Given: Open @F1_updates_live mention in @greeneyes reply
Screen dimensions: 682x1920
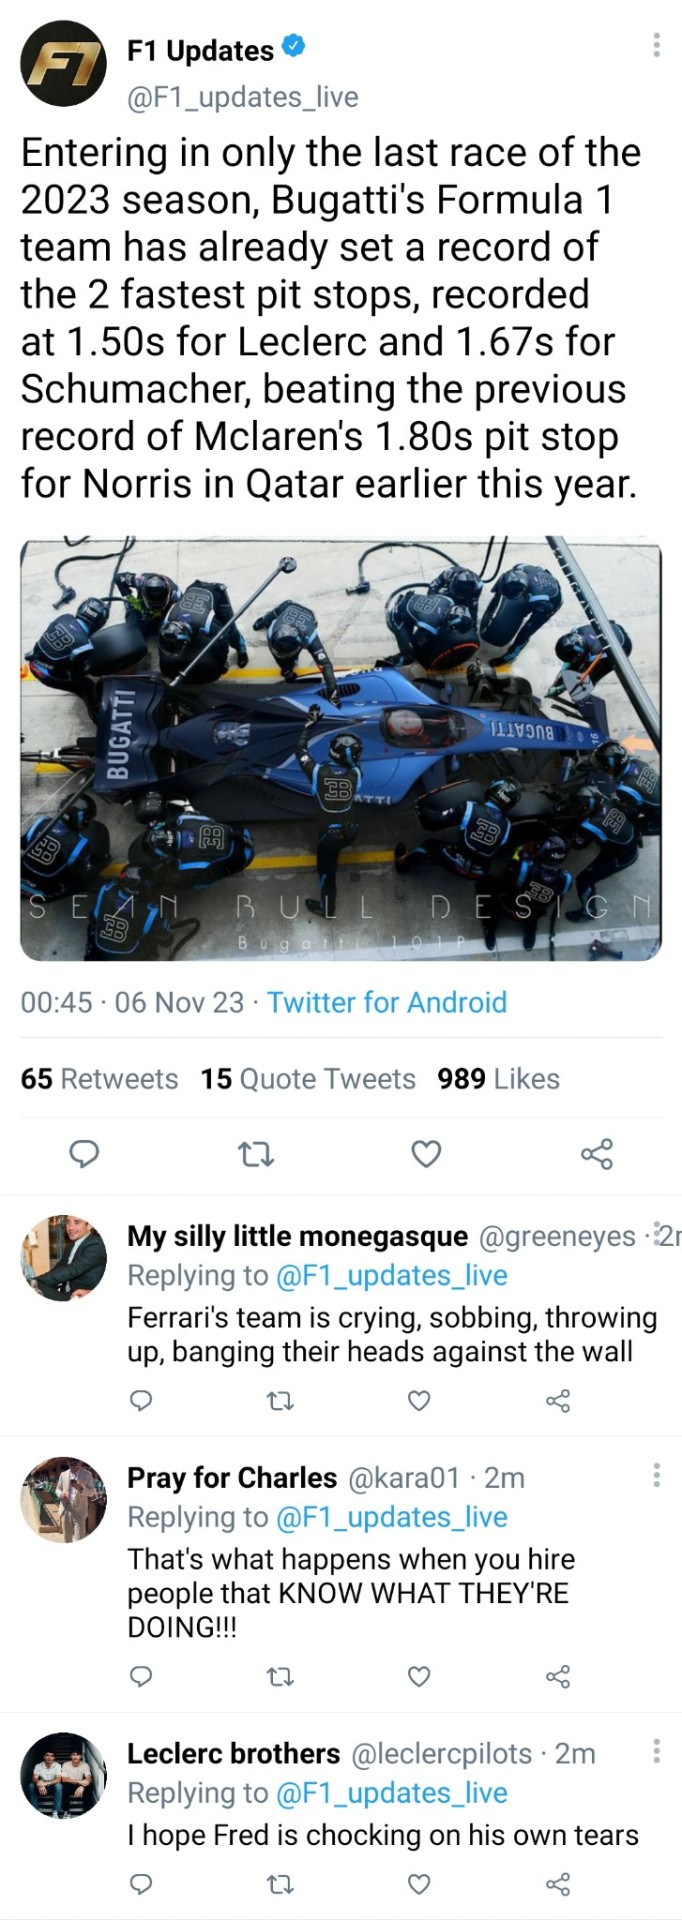Looking at the screenshot, I should [391, 1276].
